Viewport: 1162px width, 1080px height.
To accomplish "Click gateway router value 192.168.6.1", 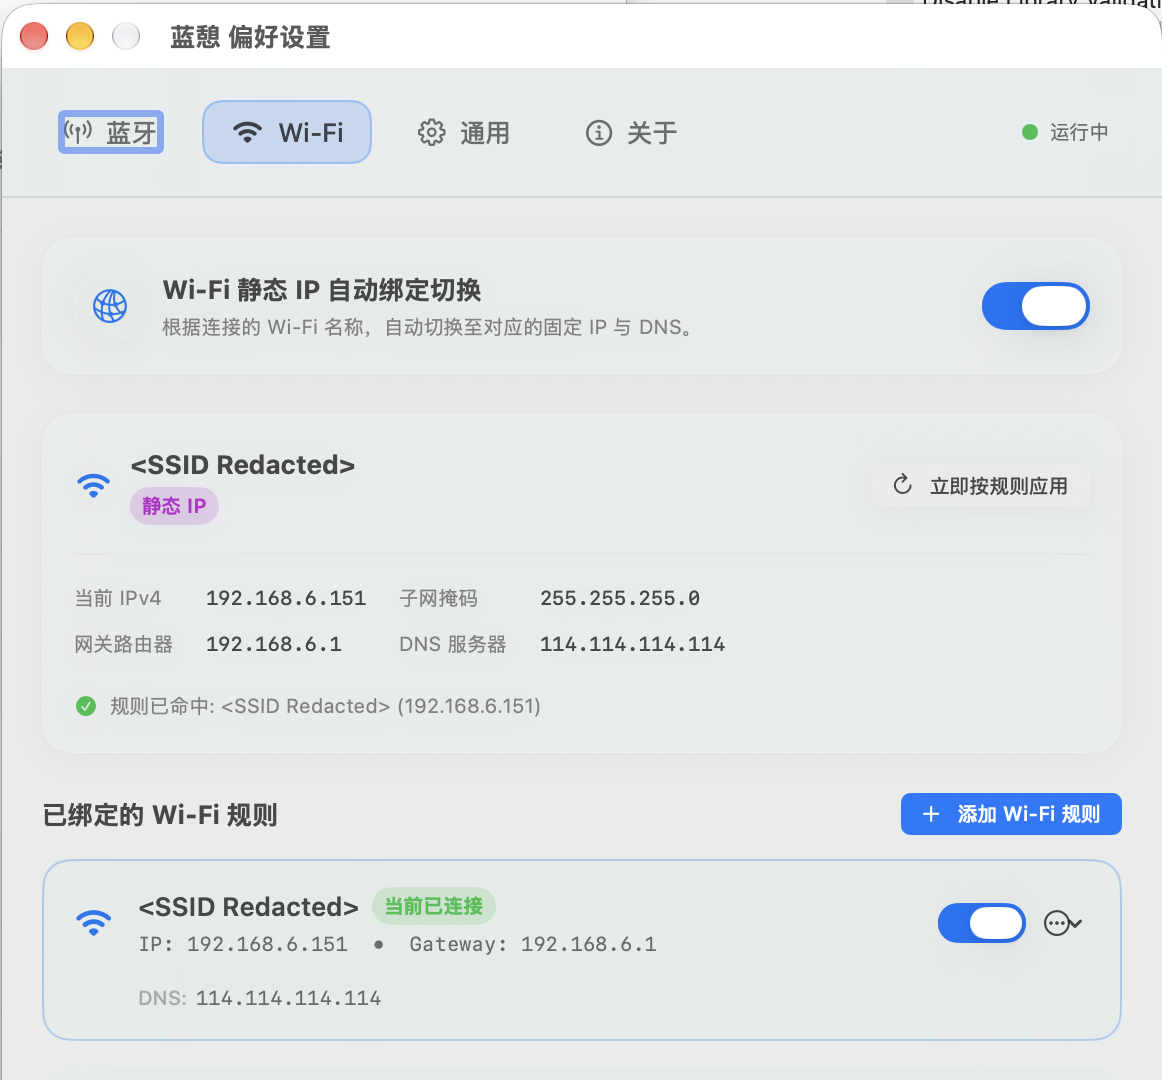I will [x=274, y=644].
